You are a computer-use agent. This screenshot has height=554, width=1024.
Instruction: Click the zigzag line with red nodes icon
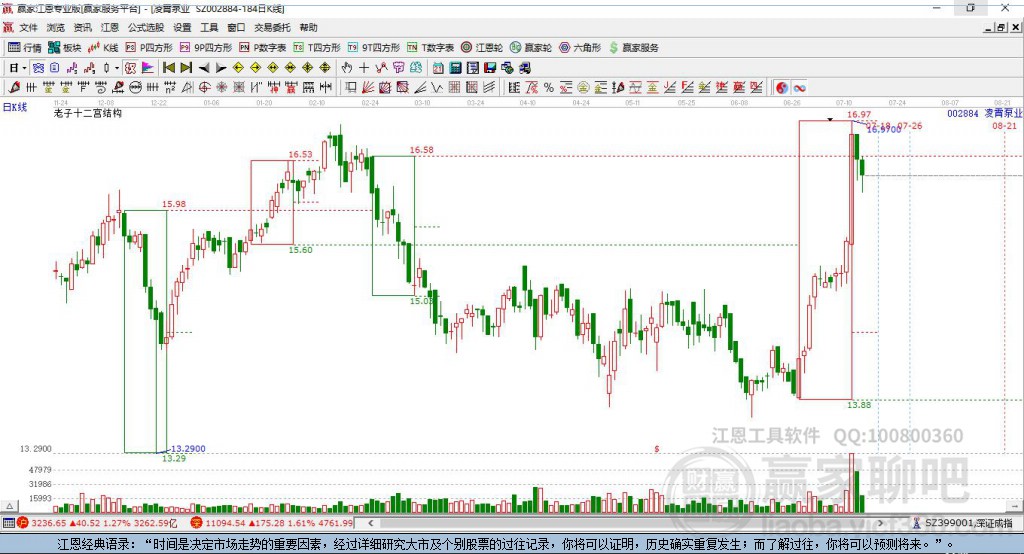click(x=381, y=68)
